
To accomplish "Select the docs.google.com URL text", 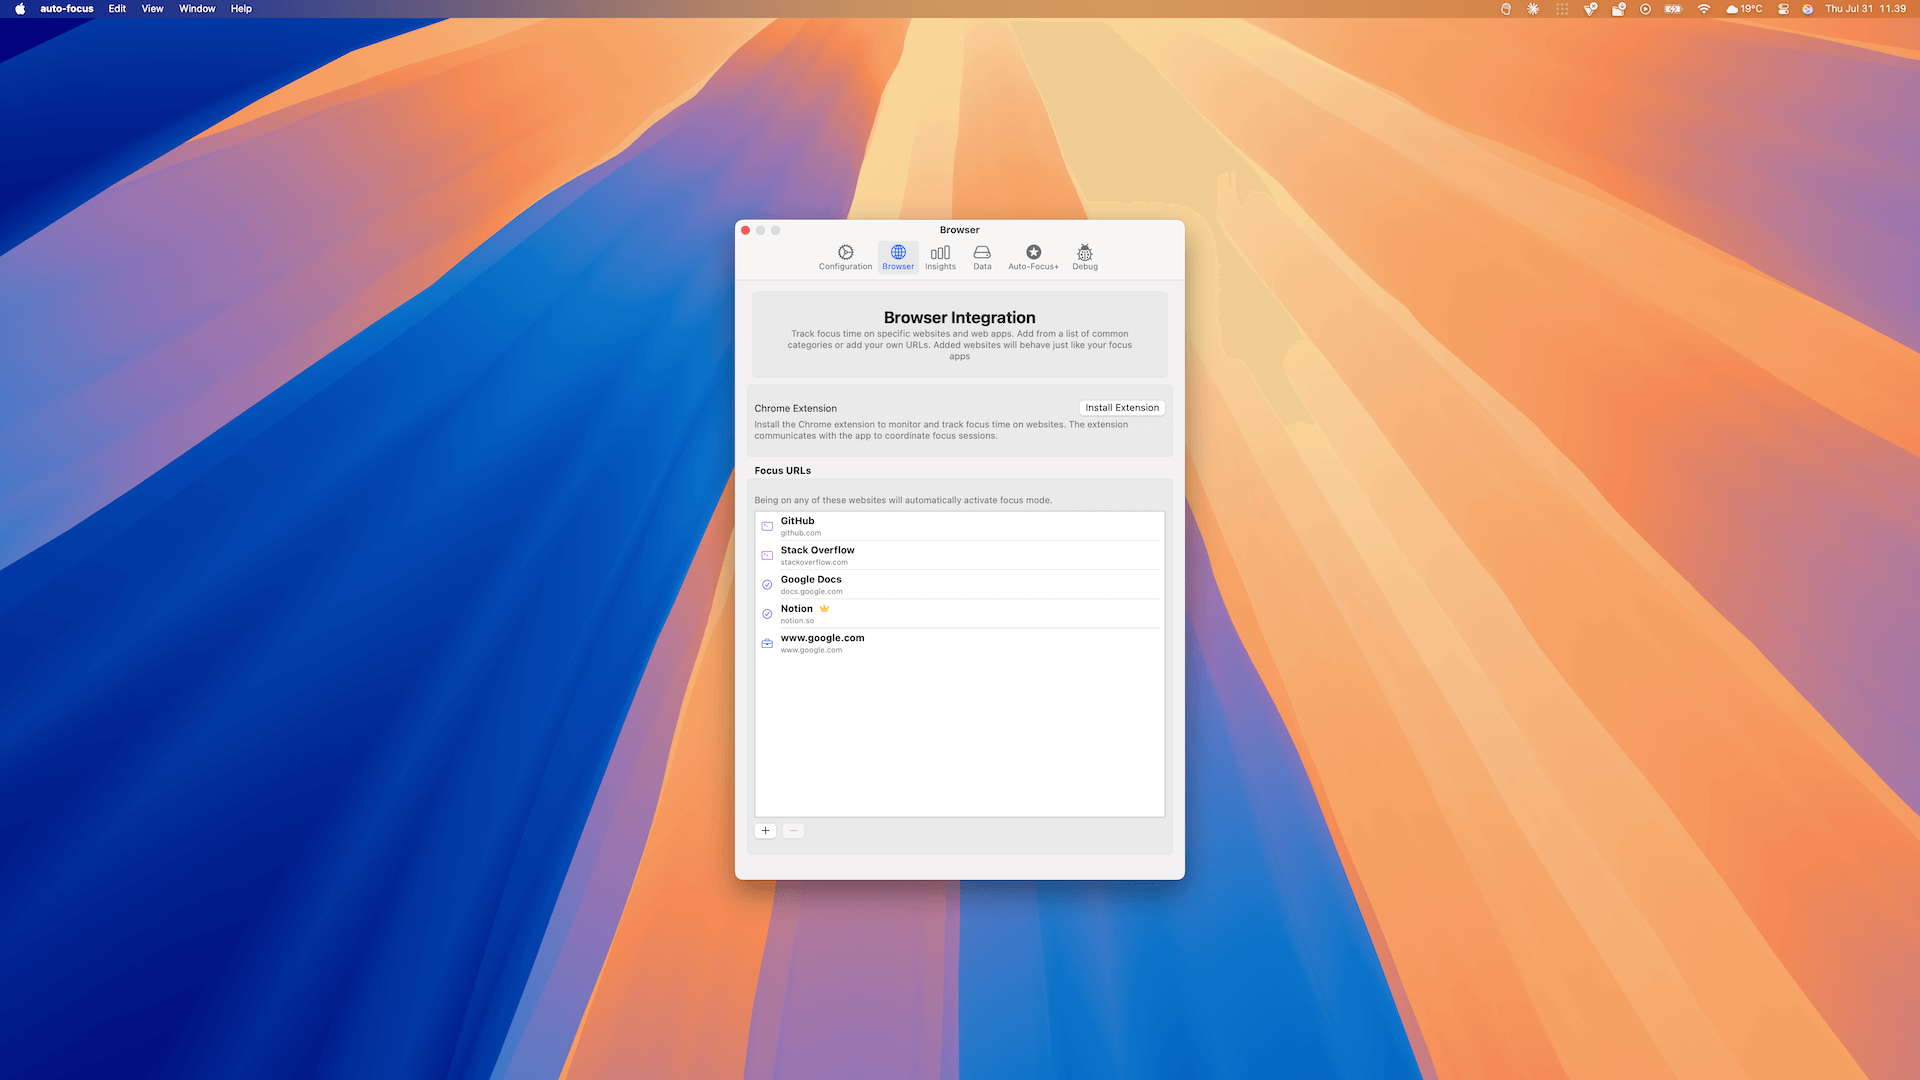I will click(x=812, y=592).
